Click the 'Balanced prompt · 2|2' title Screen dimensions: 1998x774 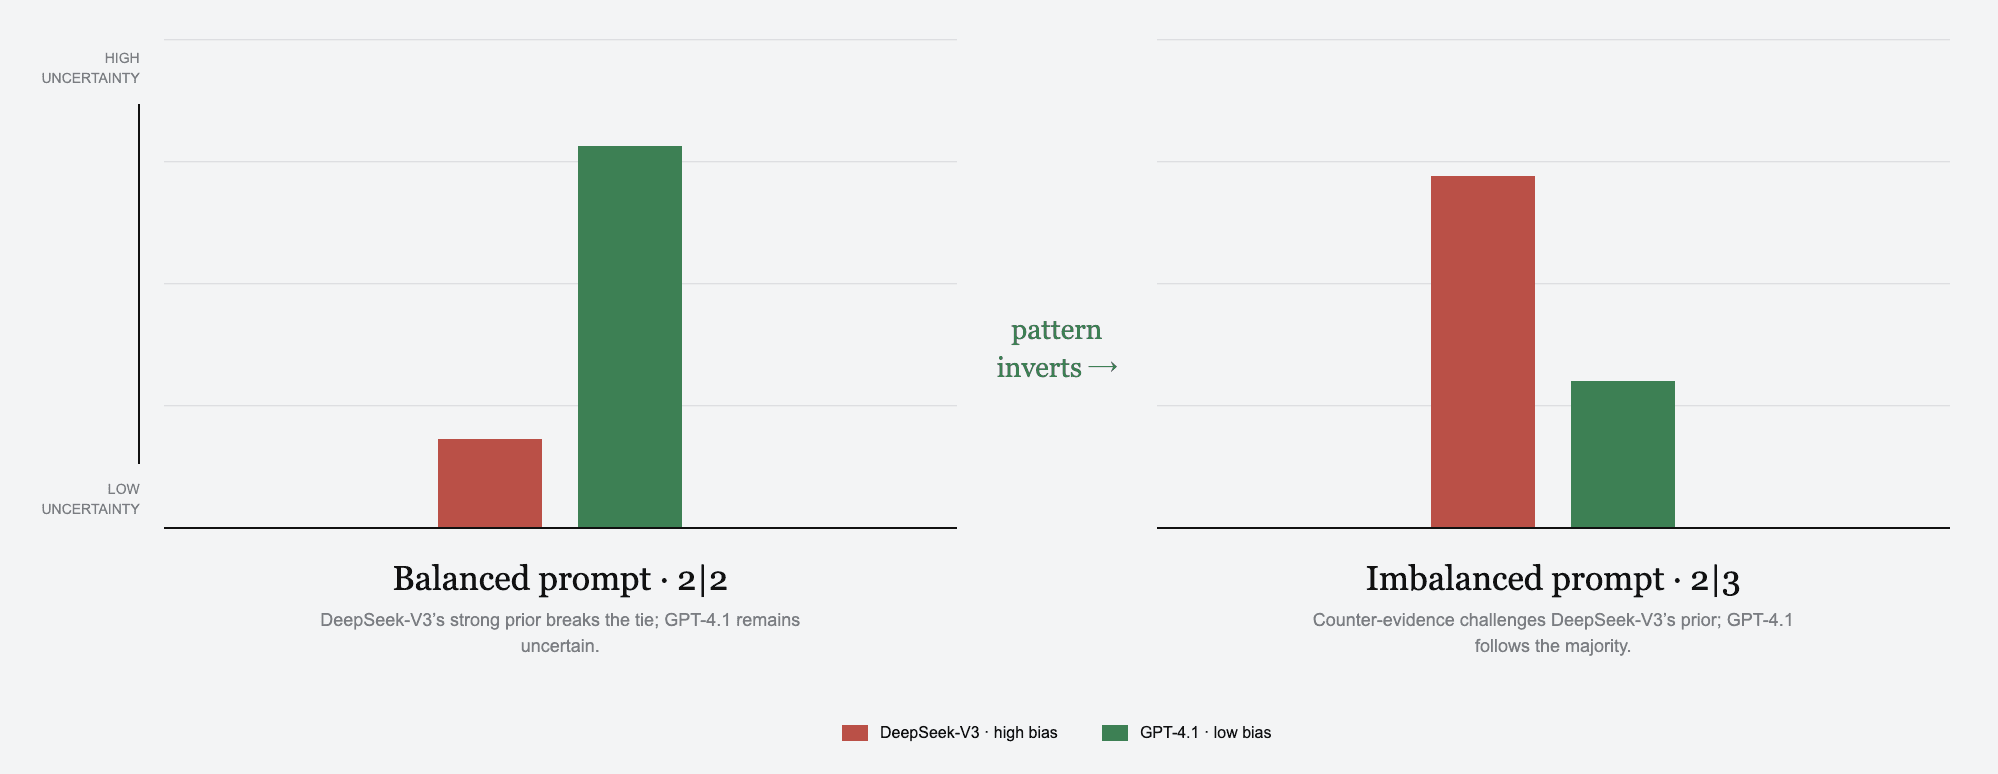click(560, 579)
